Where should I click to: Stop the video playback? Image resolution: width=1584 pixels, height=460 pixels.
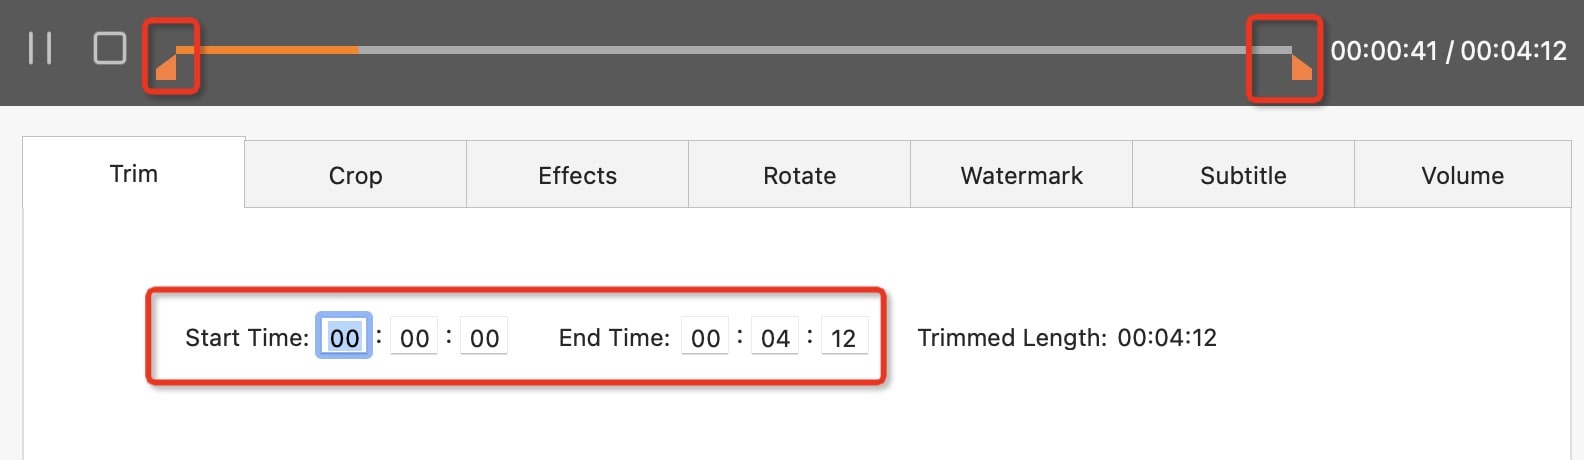[110, 48]
